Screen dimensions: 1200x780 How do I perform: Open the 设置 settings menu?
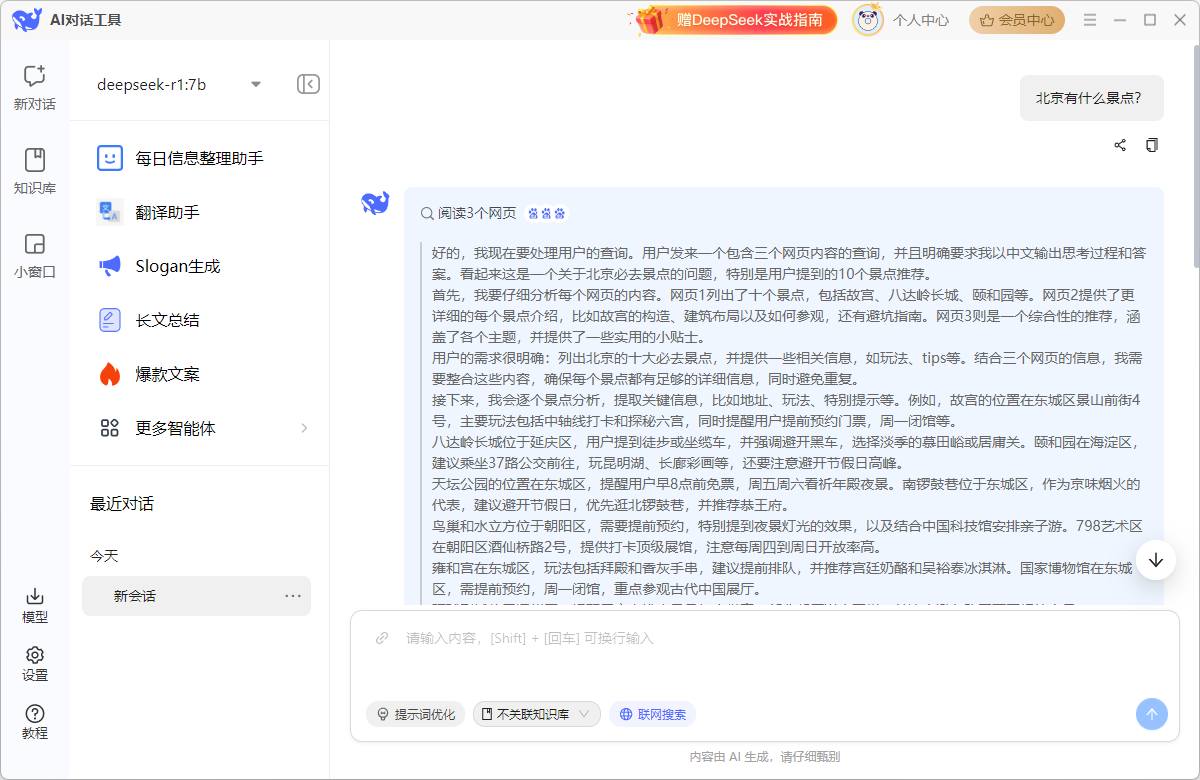coord(34,663)
